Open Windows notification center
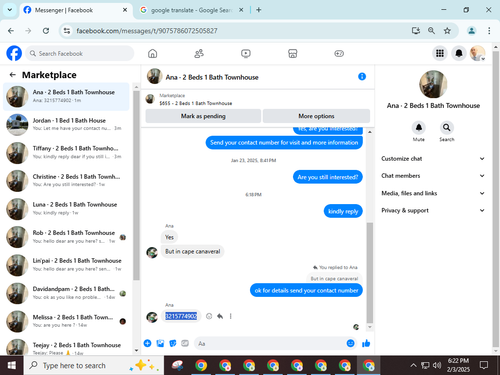The height and width of the screenshot is (375, 500). pyautogui.click(x=484, y=365)
